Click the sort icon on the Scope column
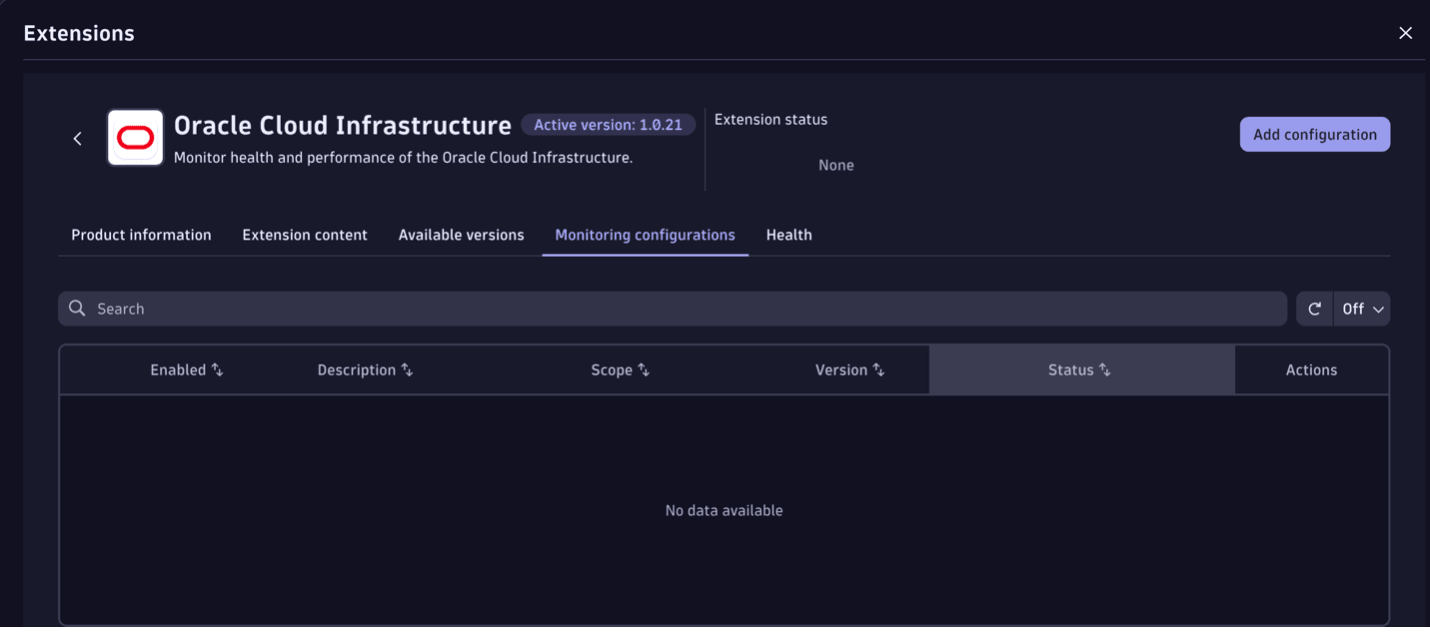This screenshot has height=632, width=1430. pyautogui.click(x=645, y=369)
